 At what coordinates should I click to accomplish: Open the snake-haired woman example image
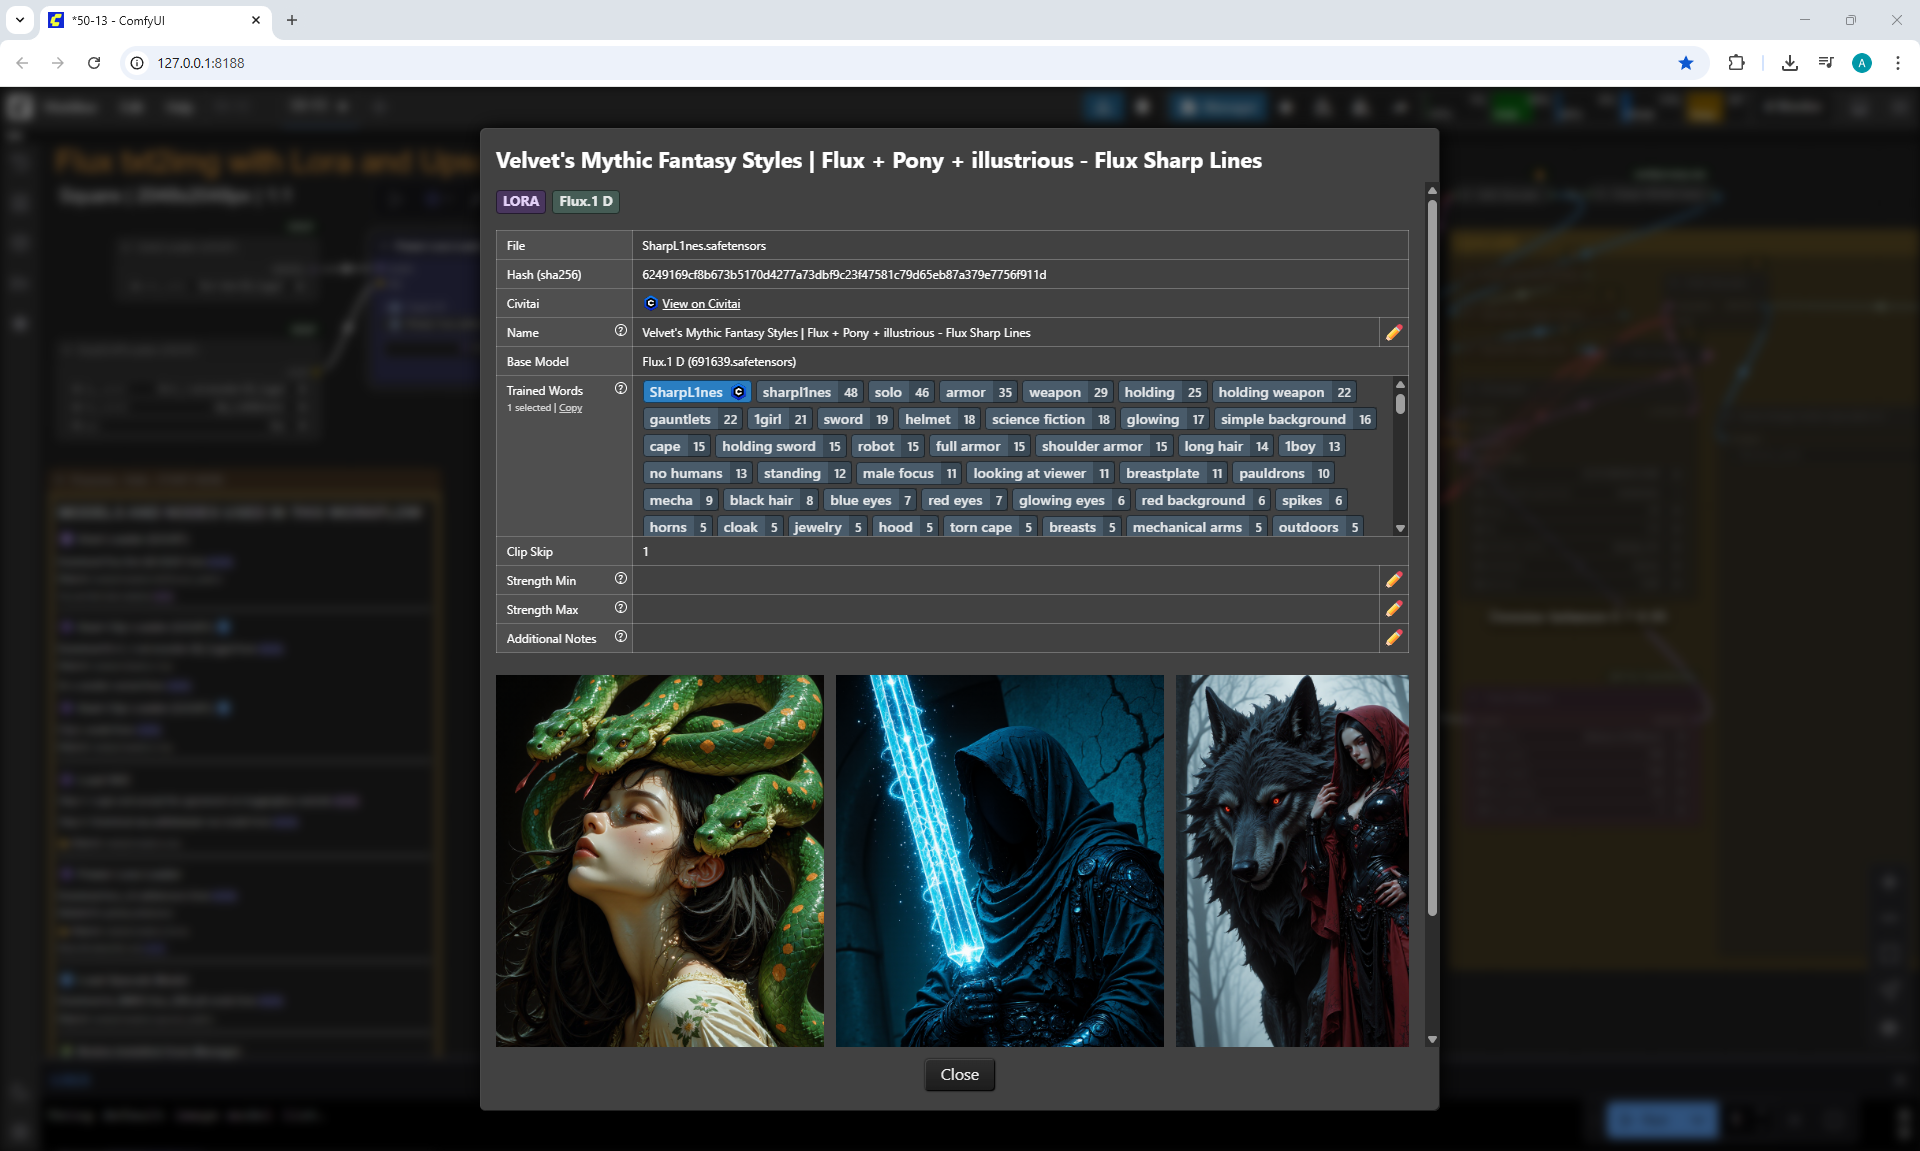(x=660, y=860)
